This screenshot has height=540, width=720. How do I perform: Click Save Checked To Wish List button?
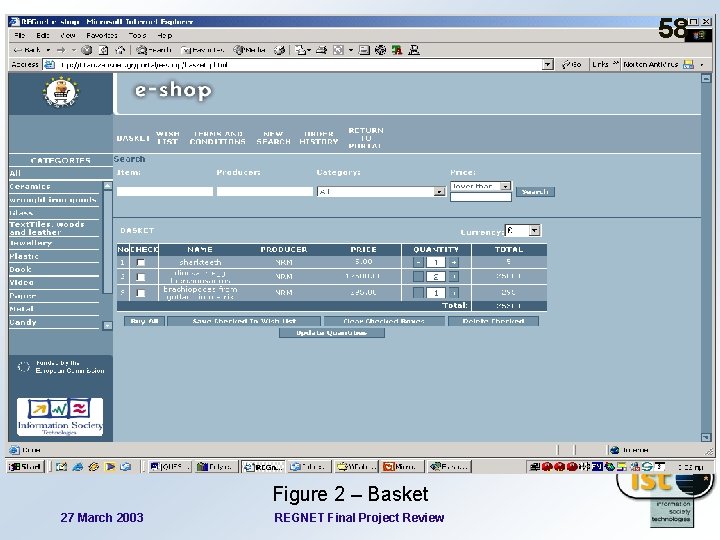click(244, 321)
